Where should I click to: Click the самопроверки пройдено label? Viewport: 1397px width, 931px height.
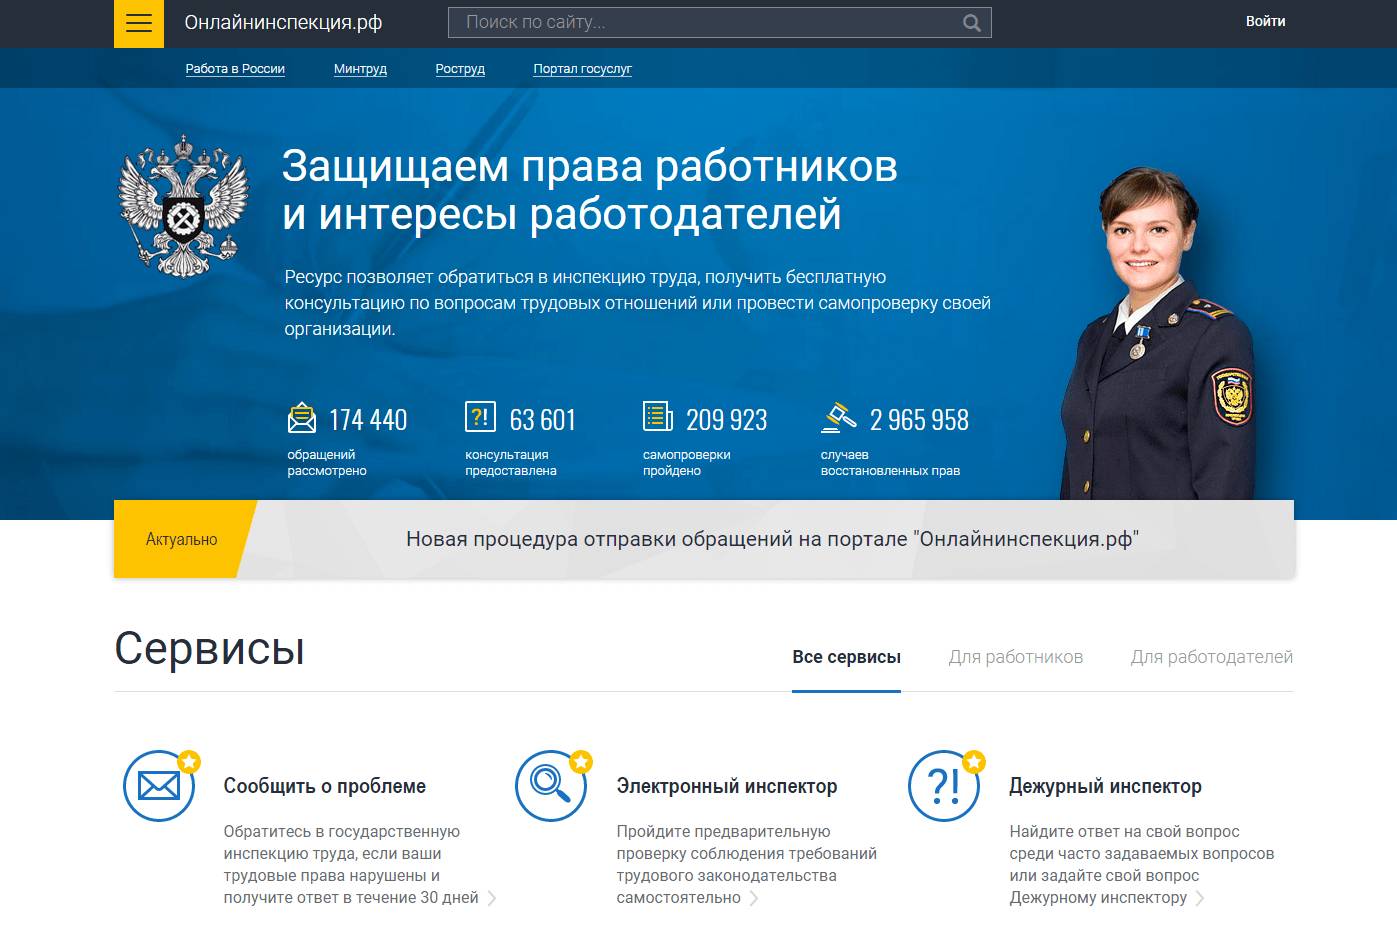[x=687, y=463]
